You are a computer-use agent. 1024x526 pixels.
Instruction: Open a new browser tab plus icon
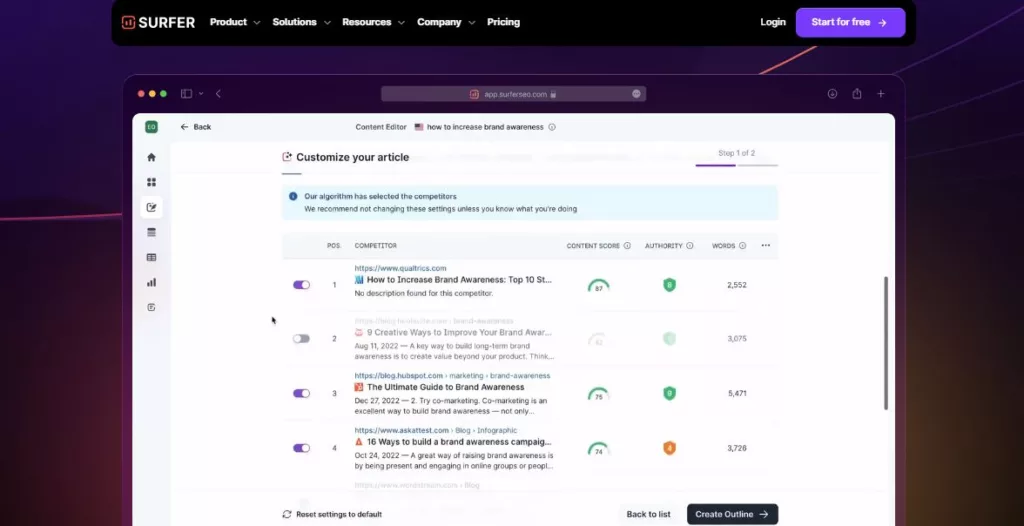(x=880, y=94)
